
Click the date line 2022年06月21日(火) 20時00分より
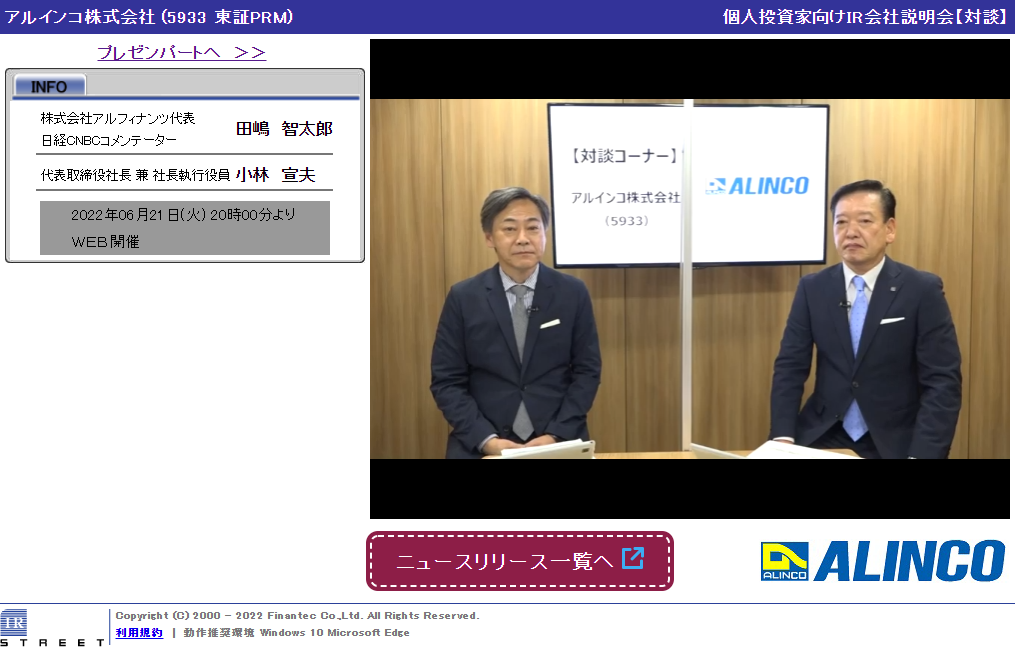coord(183,215)
